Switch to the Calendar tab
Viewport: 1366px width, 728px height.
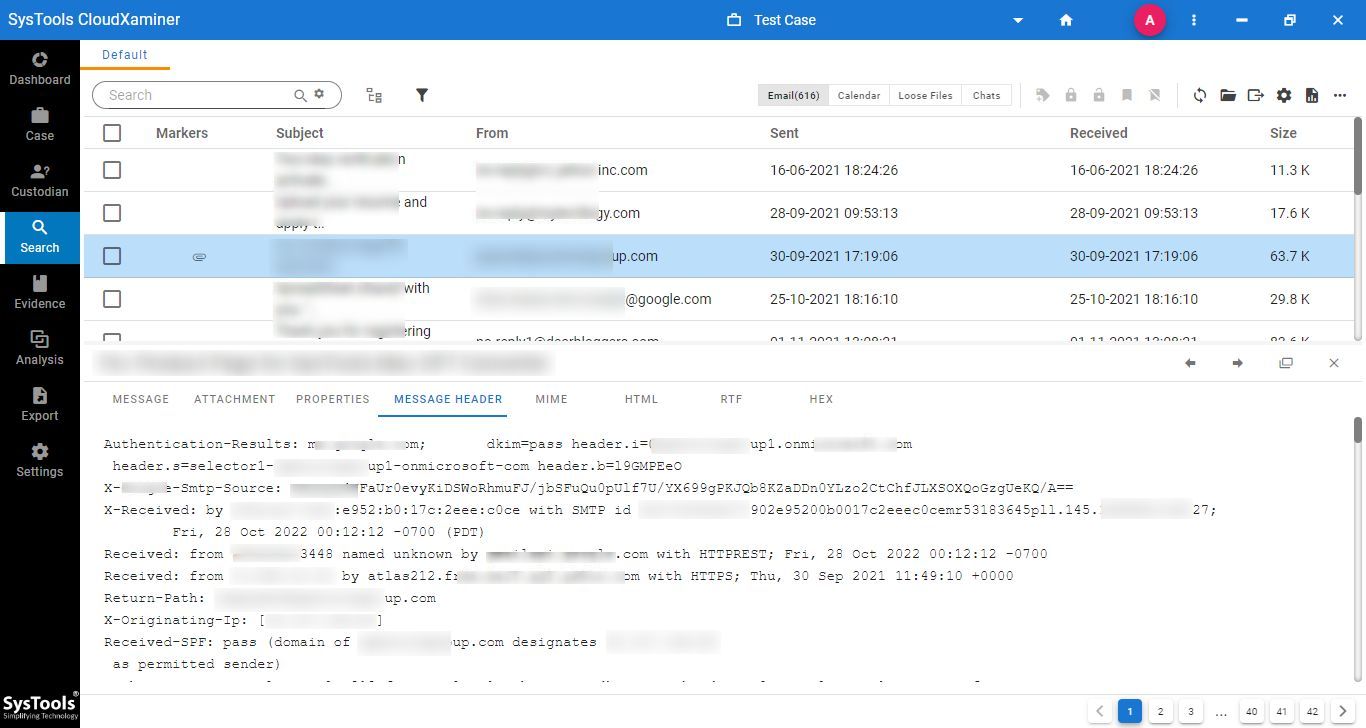[859, 95]
